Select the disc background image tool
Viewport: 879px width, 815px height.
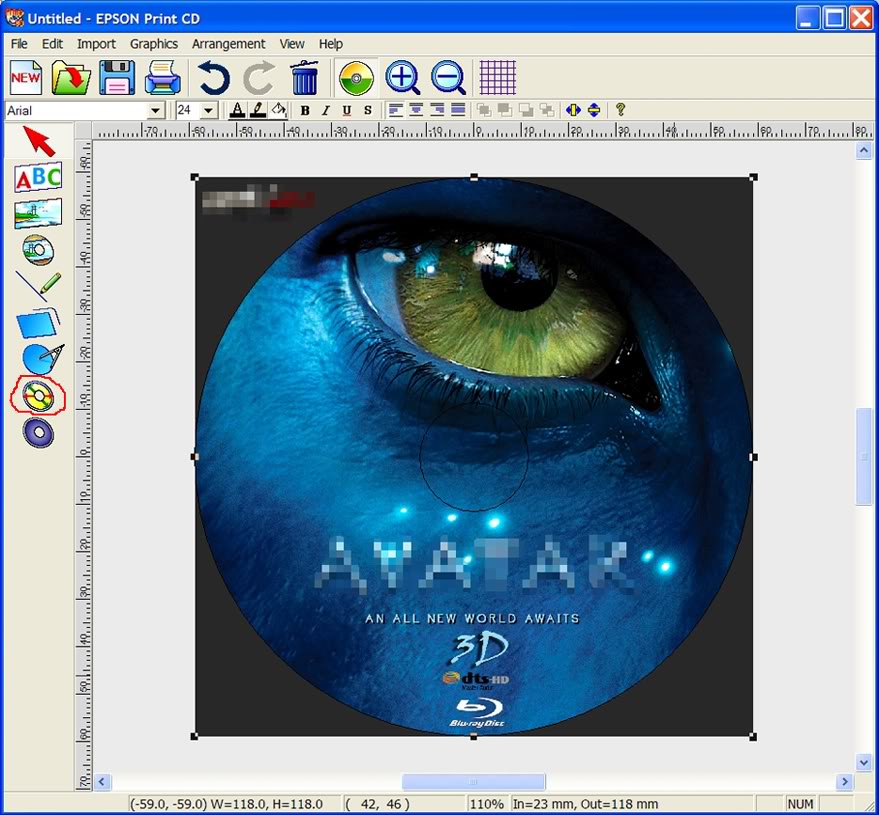[x=38, y=249]
